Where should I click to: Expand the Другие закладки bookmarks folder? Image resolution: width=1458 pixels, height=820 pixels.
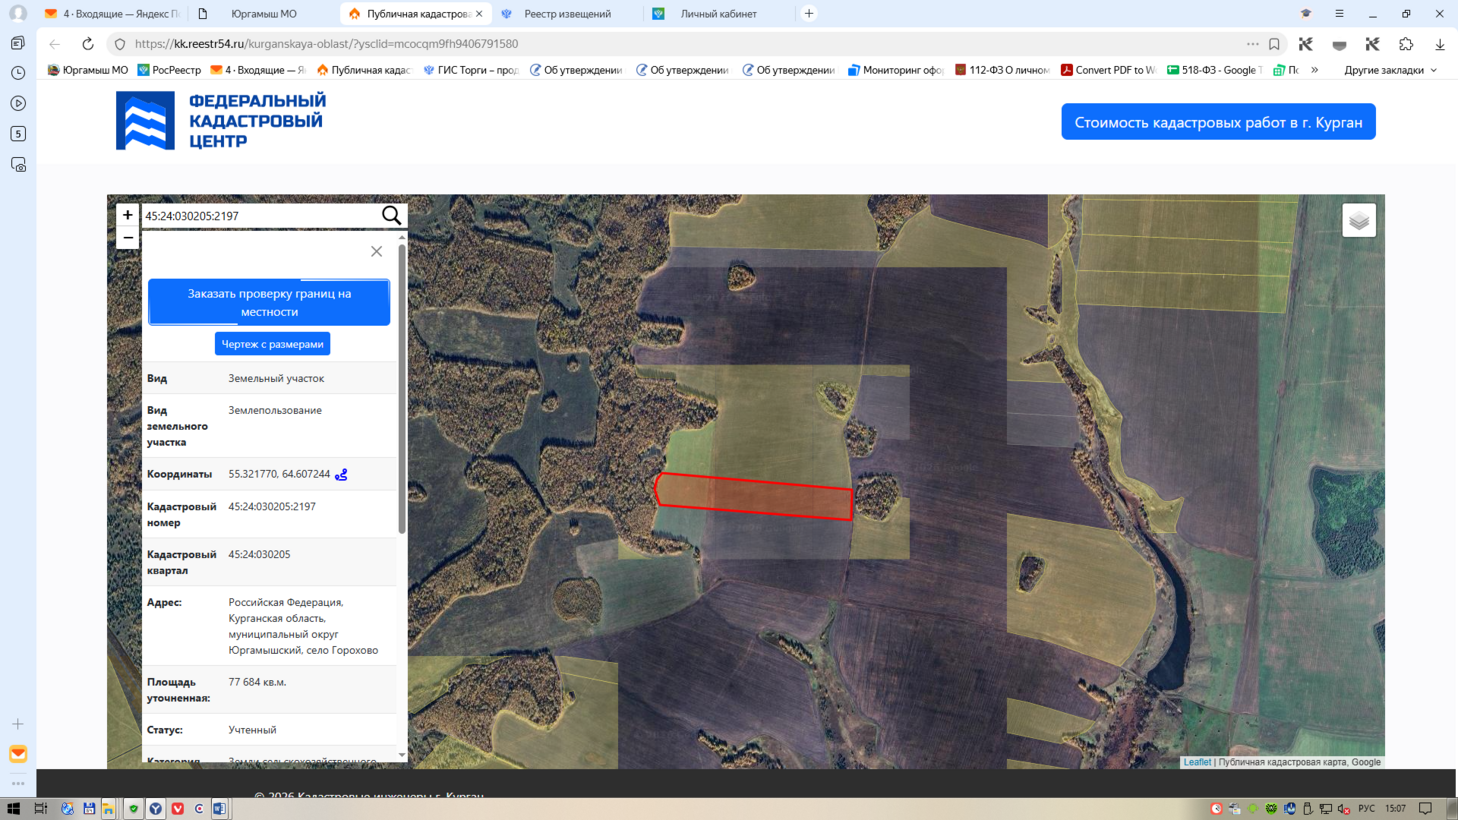point(1391,70)
